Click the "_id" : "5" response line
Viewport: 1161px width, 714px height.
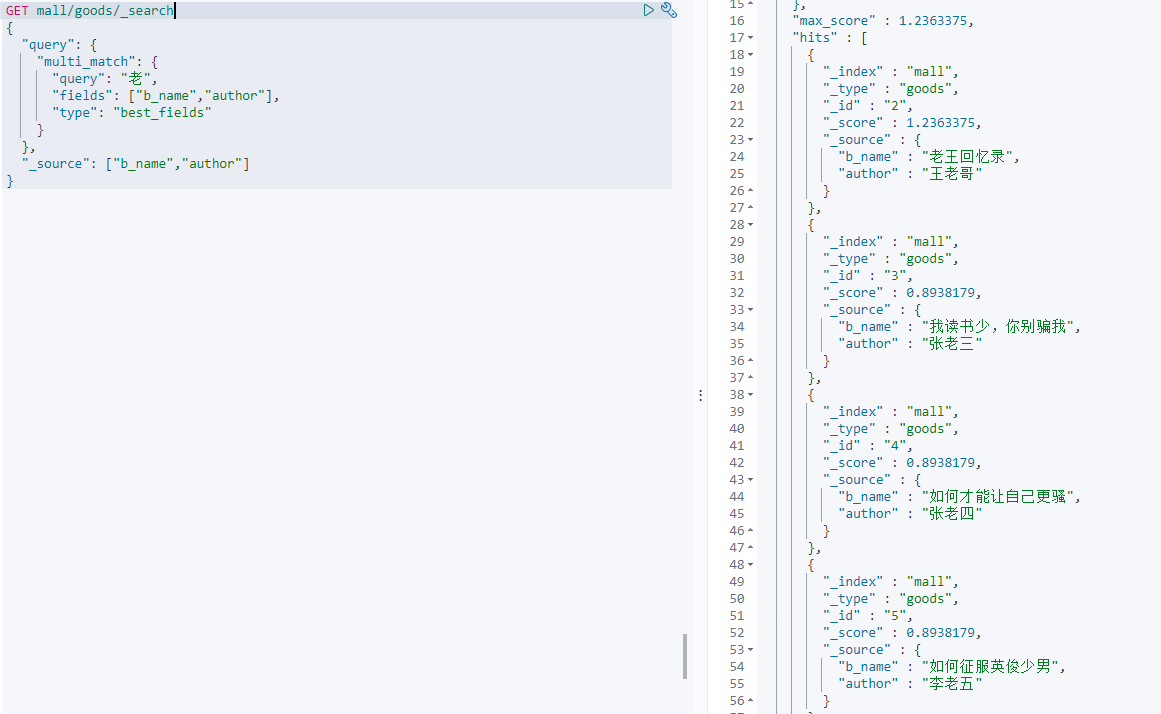click(x=868, y=615)
